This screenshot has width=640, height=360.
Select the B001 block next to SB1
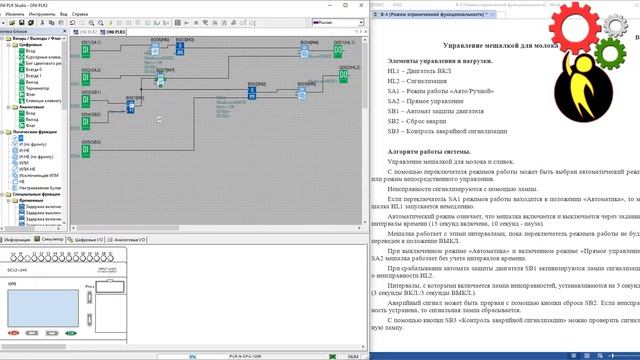(131, 107)
